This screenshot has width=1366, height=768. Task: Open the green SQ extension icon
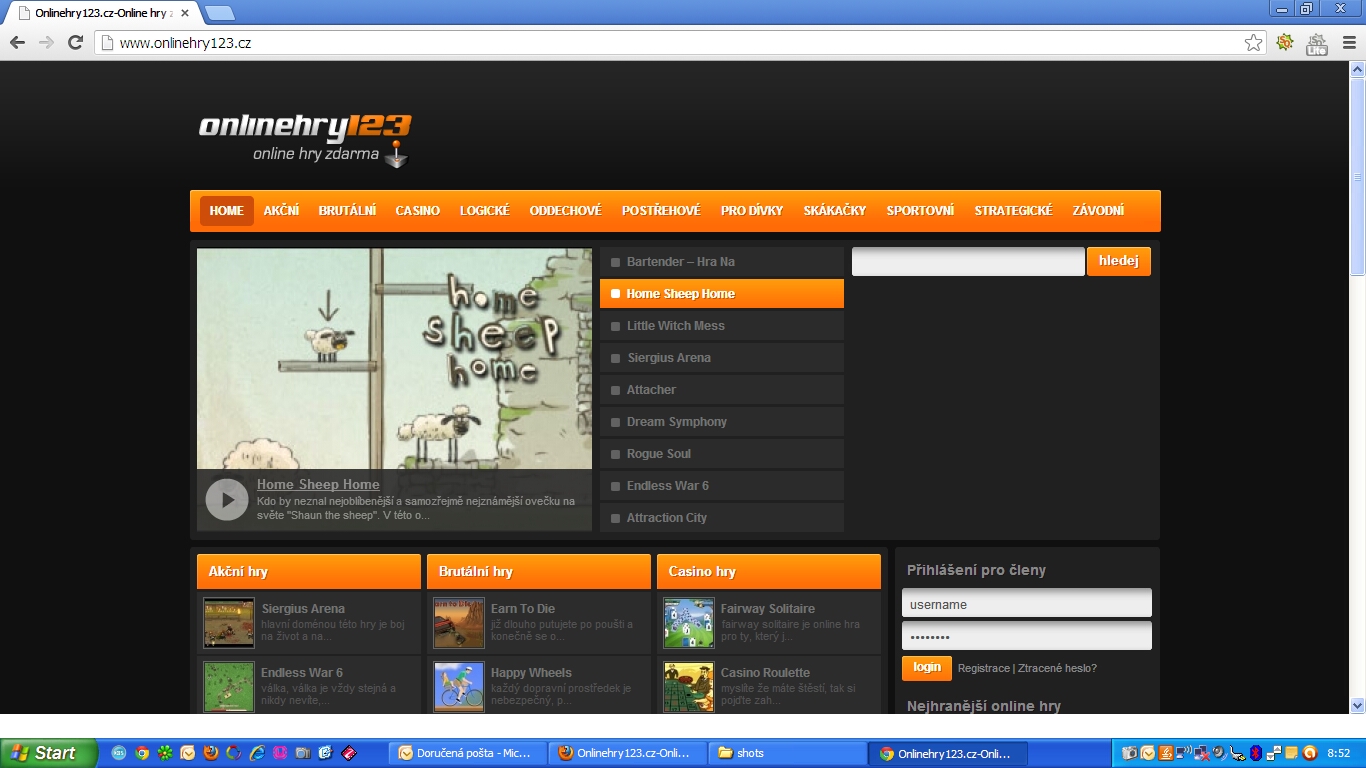pos(1286,42)
